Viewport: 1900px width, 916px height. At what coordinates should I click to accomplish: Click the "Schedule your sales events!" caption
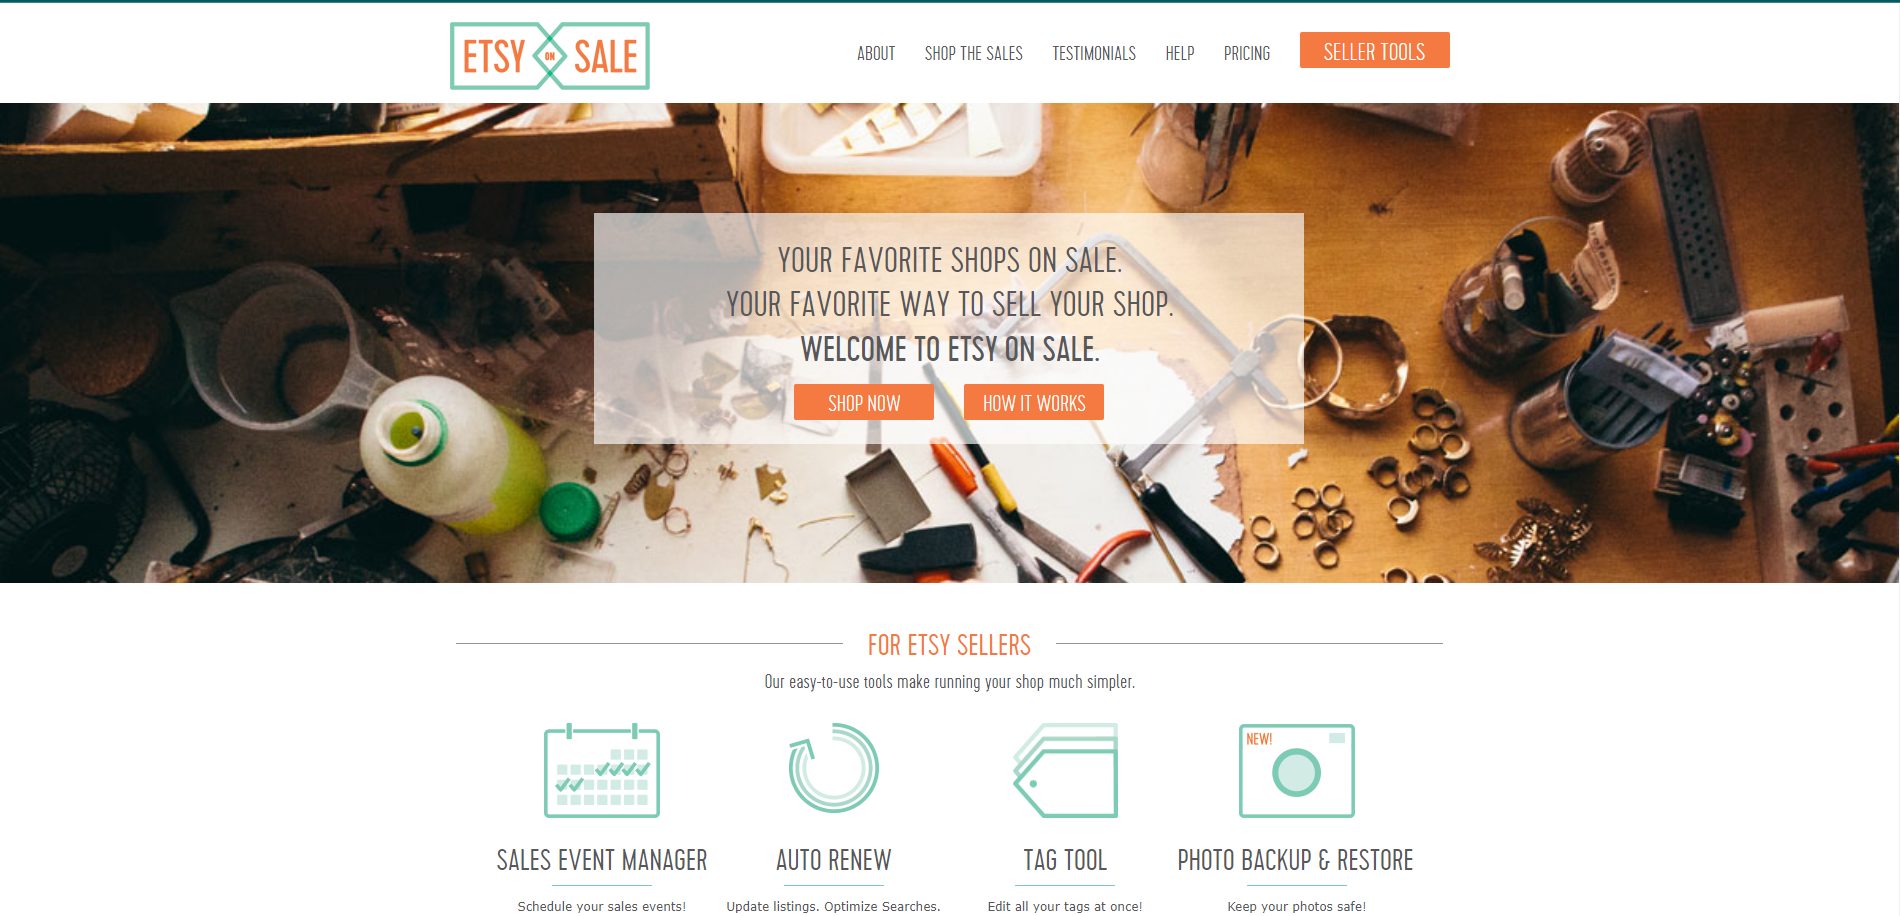pos(602,906)
